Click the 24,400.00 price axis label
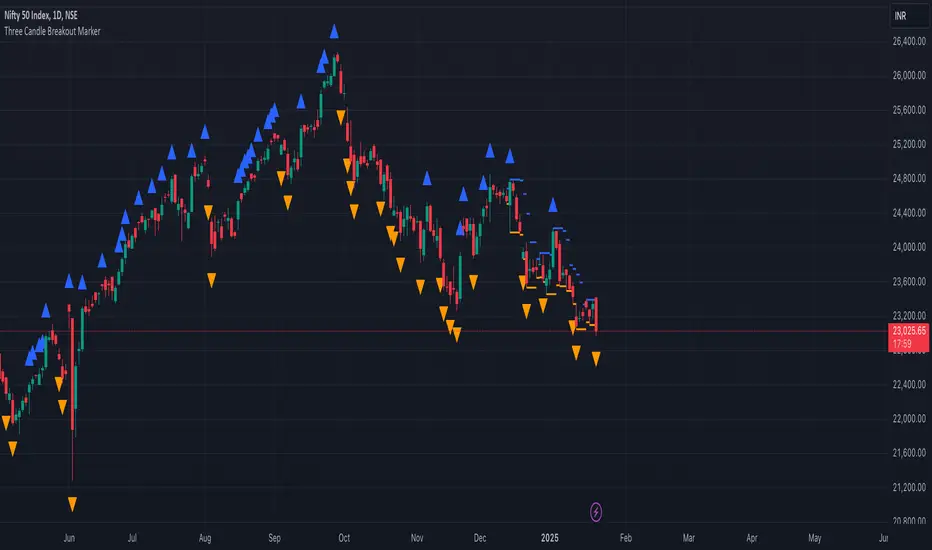The width and height of the screenshot is (932, 550). [x=909, y=213]
